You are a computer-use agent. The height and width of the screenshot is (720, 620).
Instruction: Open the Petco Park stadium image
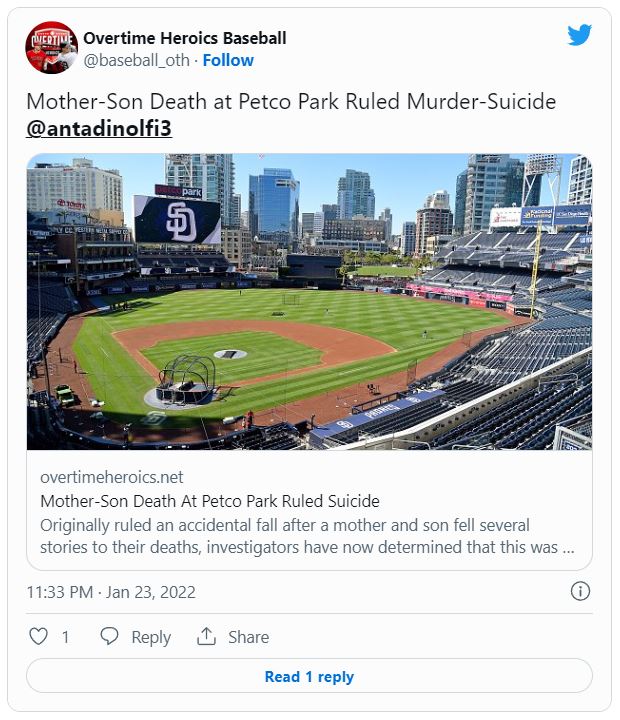[309, 301]
